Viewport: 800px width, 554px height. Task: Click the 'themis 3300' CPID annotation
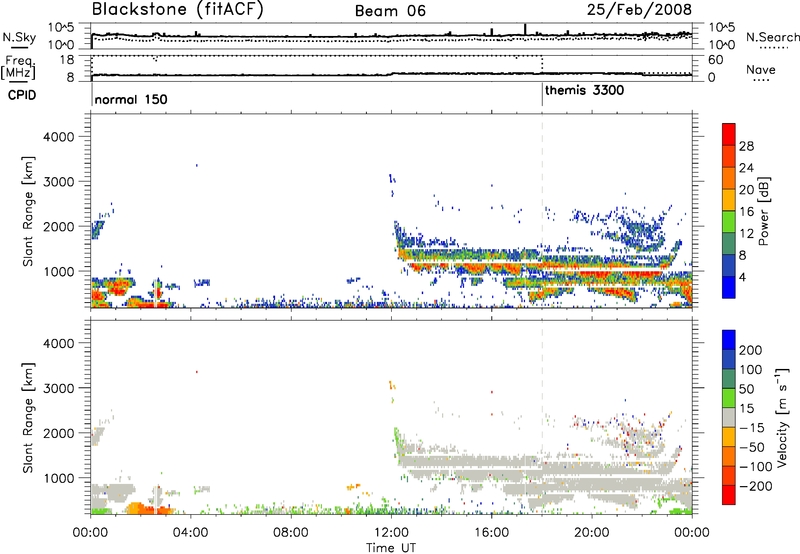tap(584, 91)
